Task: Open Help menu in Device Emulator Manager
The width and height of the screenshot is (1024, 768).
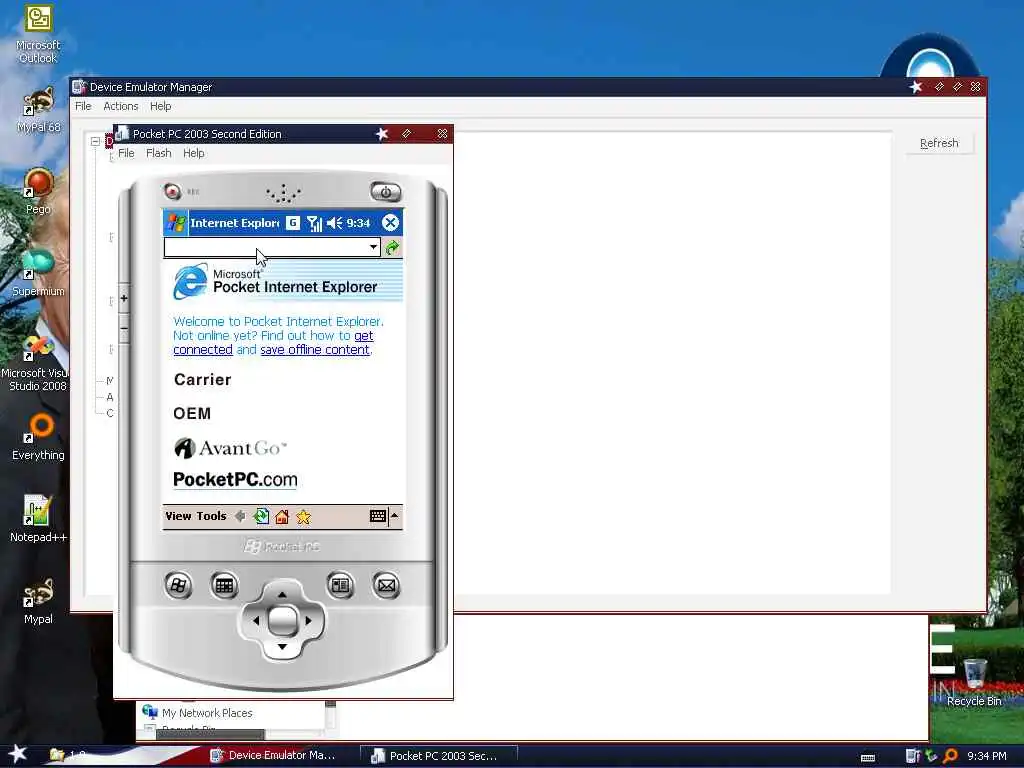Action: (161, 106)
